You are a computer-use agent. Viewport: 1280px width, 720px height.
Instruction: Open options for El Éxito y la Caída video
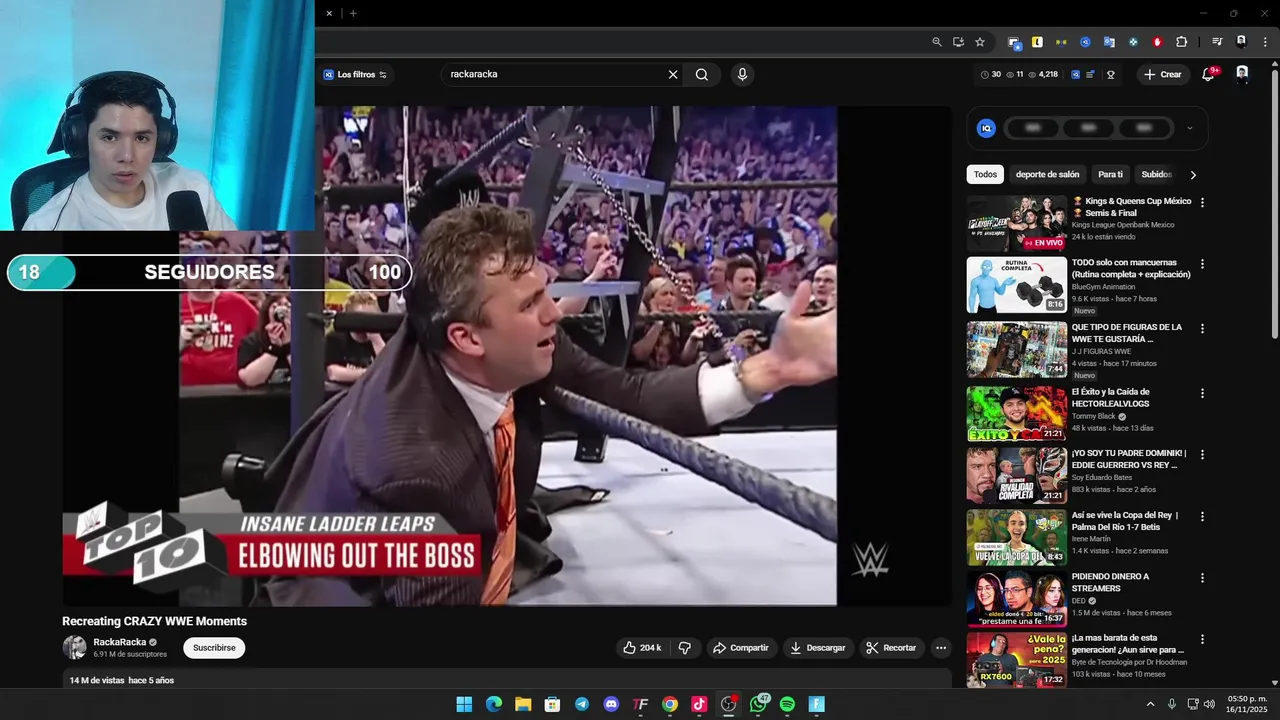(x=1202, y=393)
